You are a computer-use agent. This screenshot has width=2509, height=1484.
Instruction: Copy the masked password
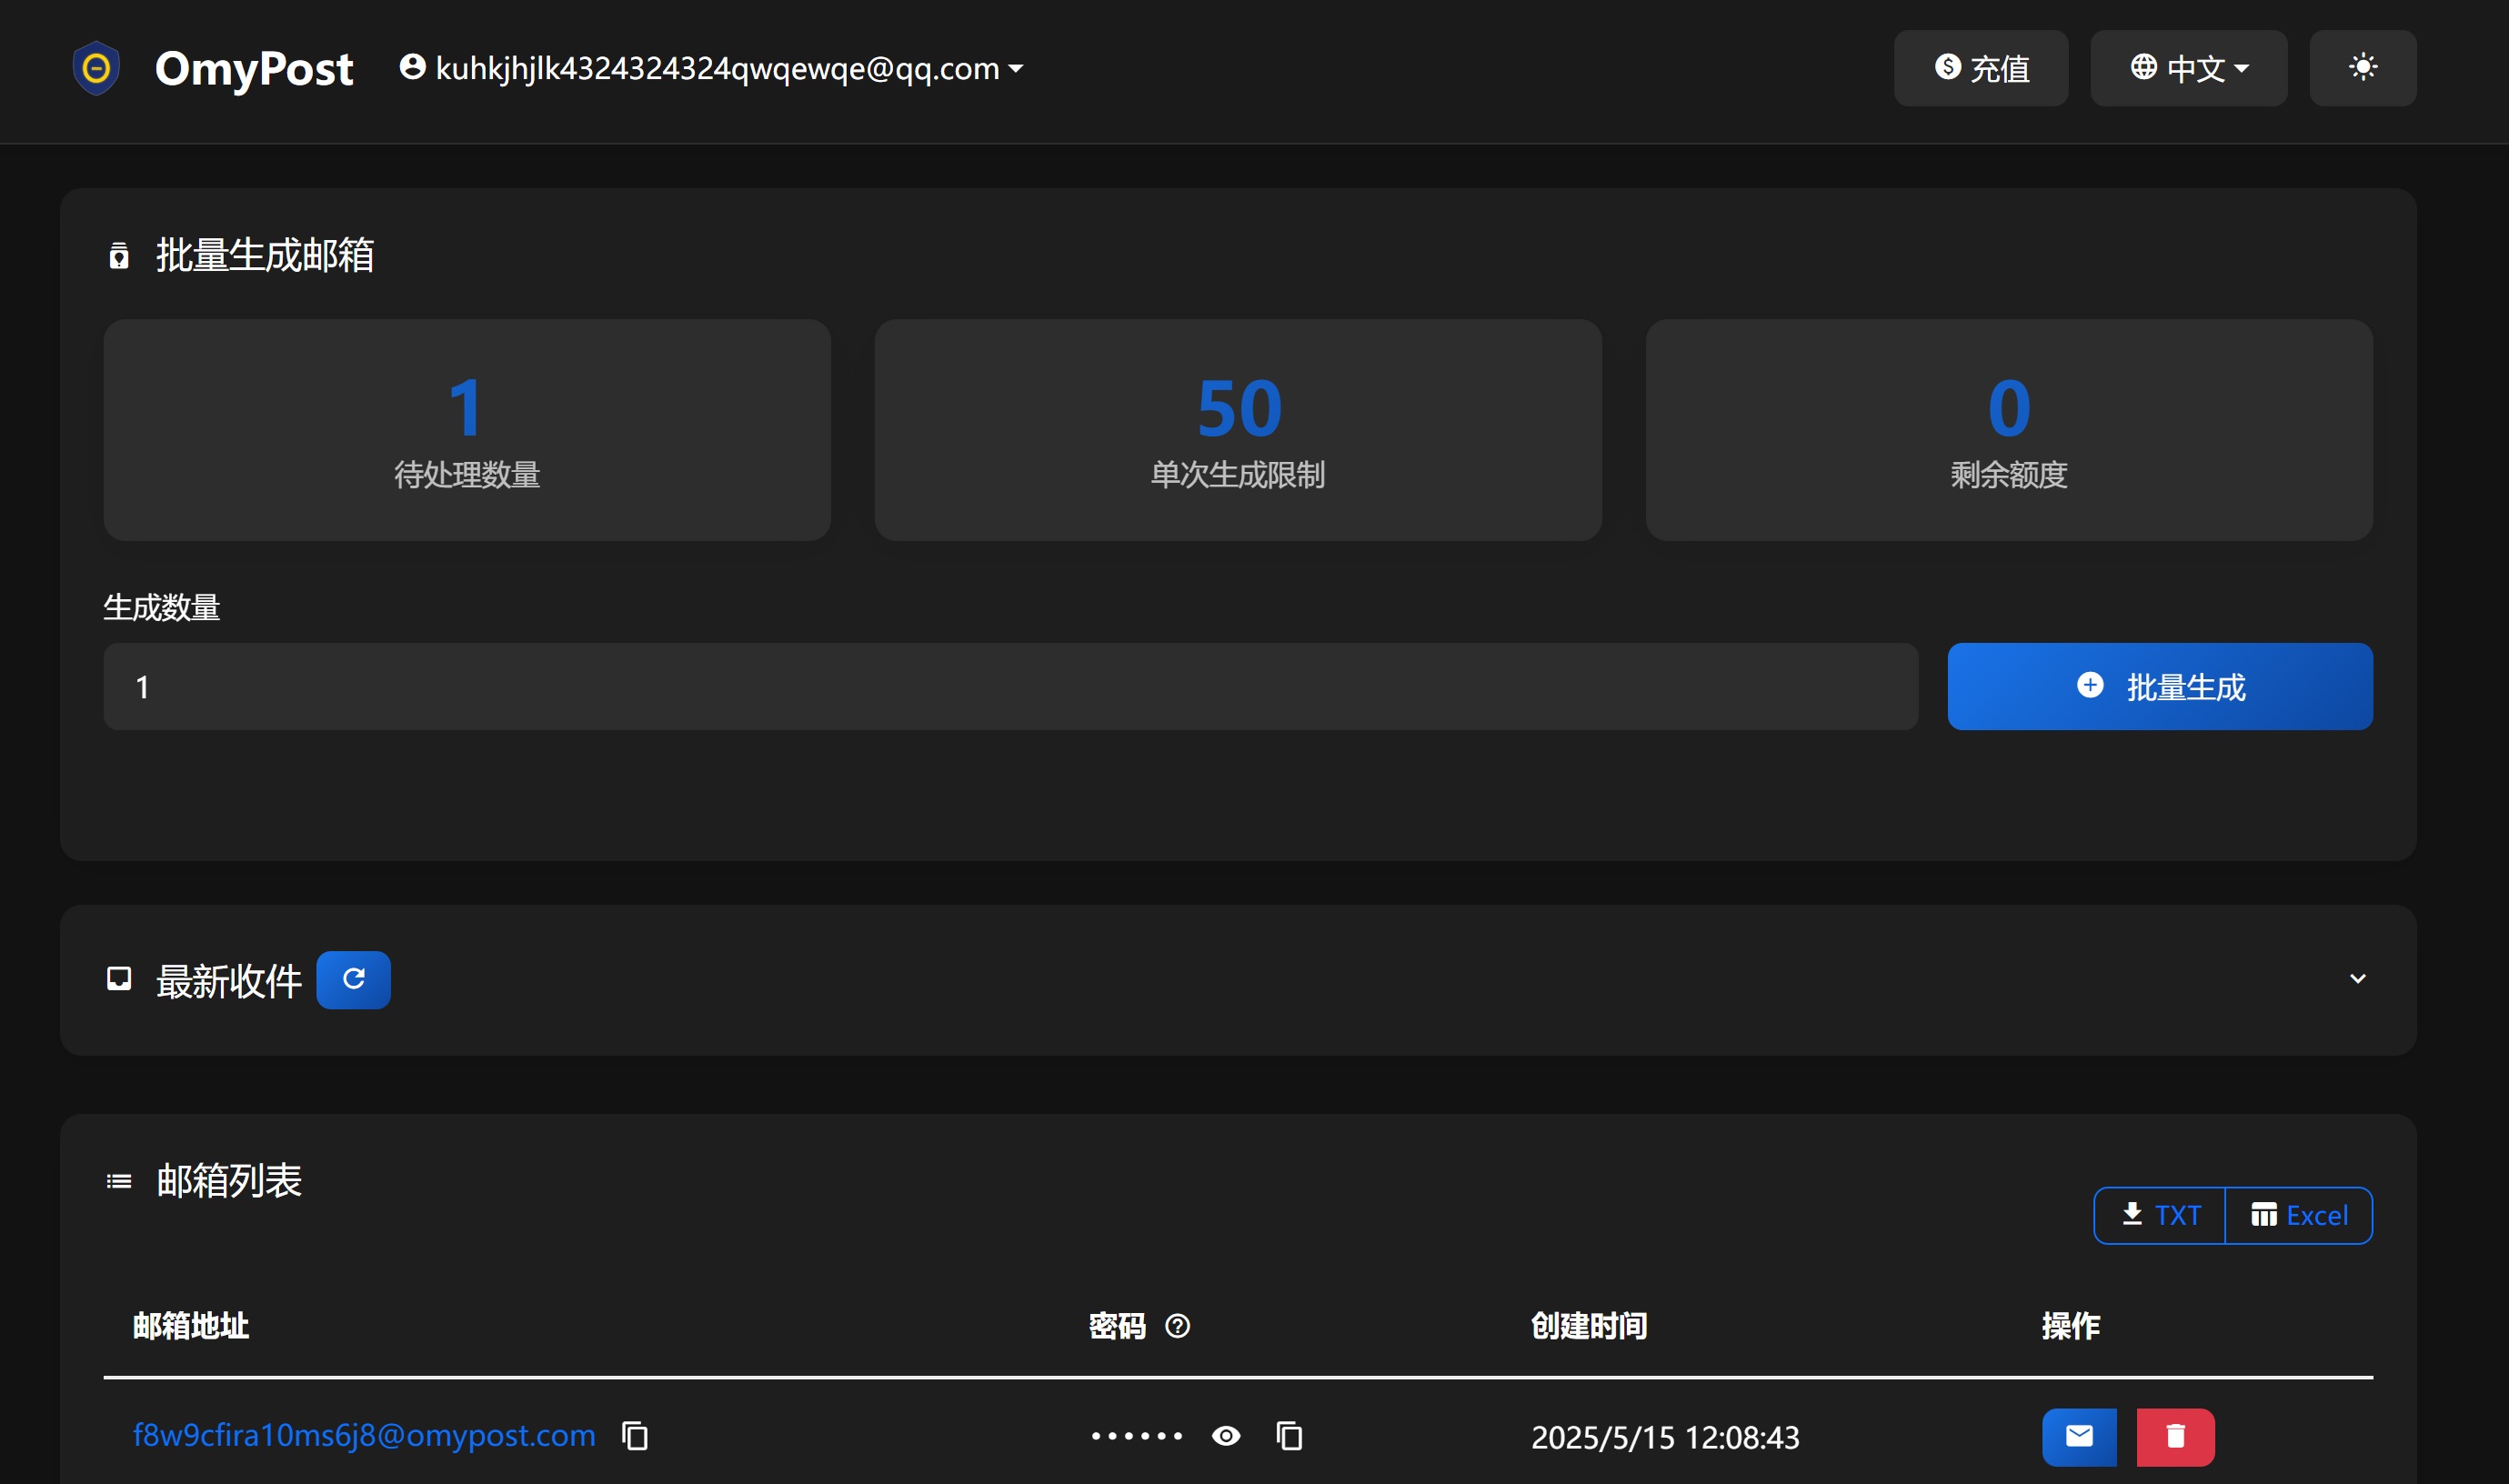coord(1289,1437)
